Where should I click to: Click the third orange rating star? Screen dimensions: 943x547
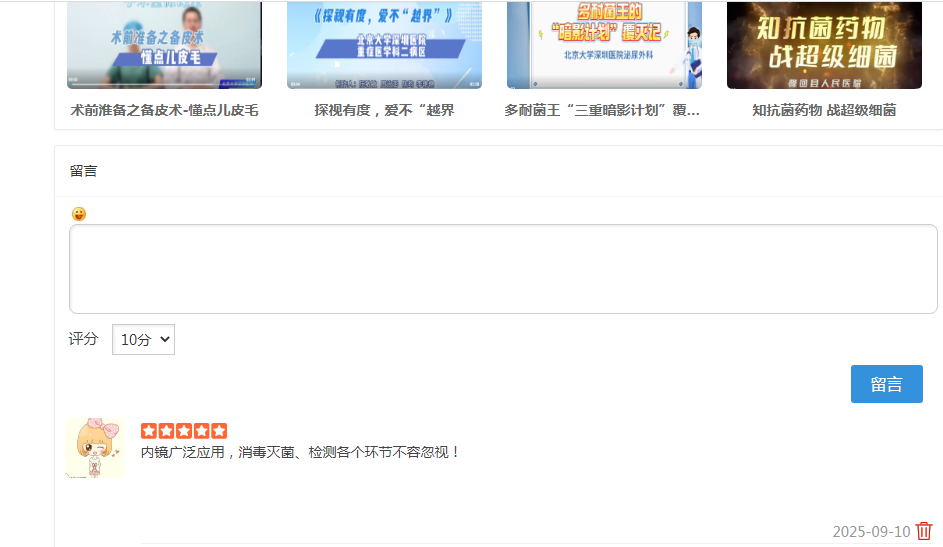[184, 431]
